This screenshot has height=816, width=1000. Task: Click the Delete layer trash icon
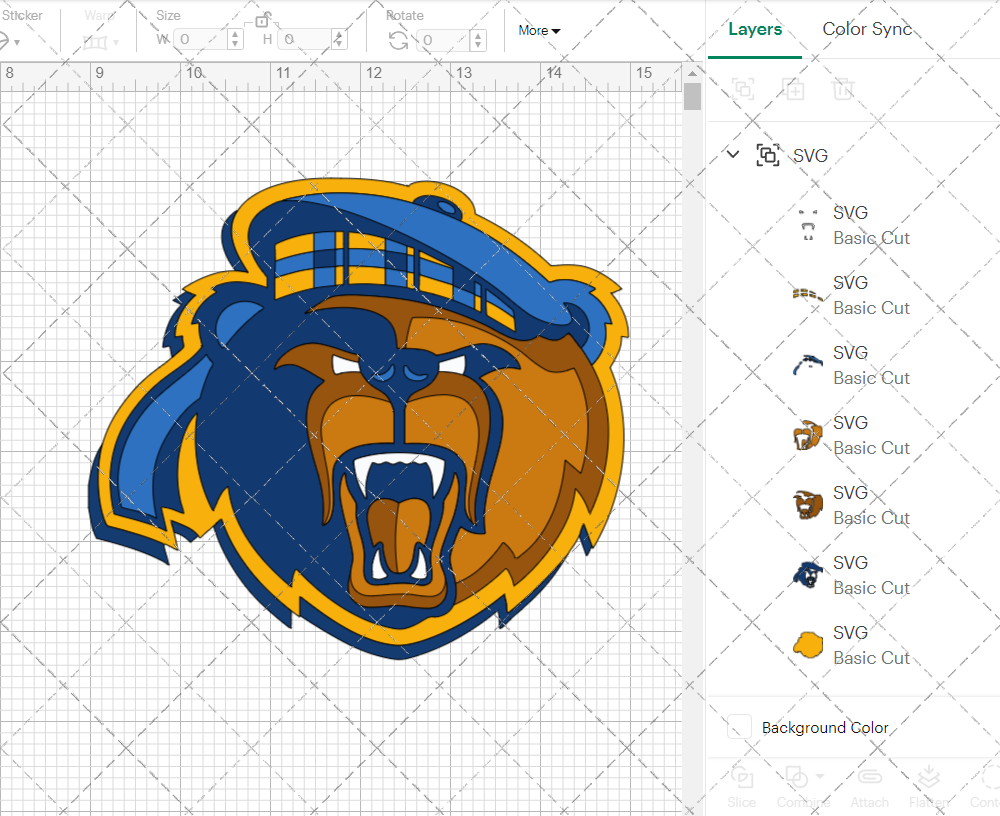(x=843, y=89)
